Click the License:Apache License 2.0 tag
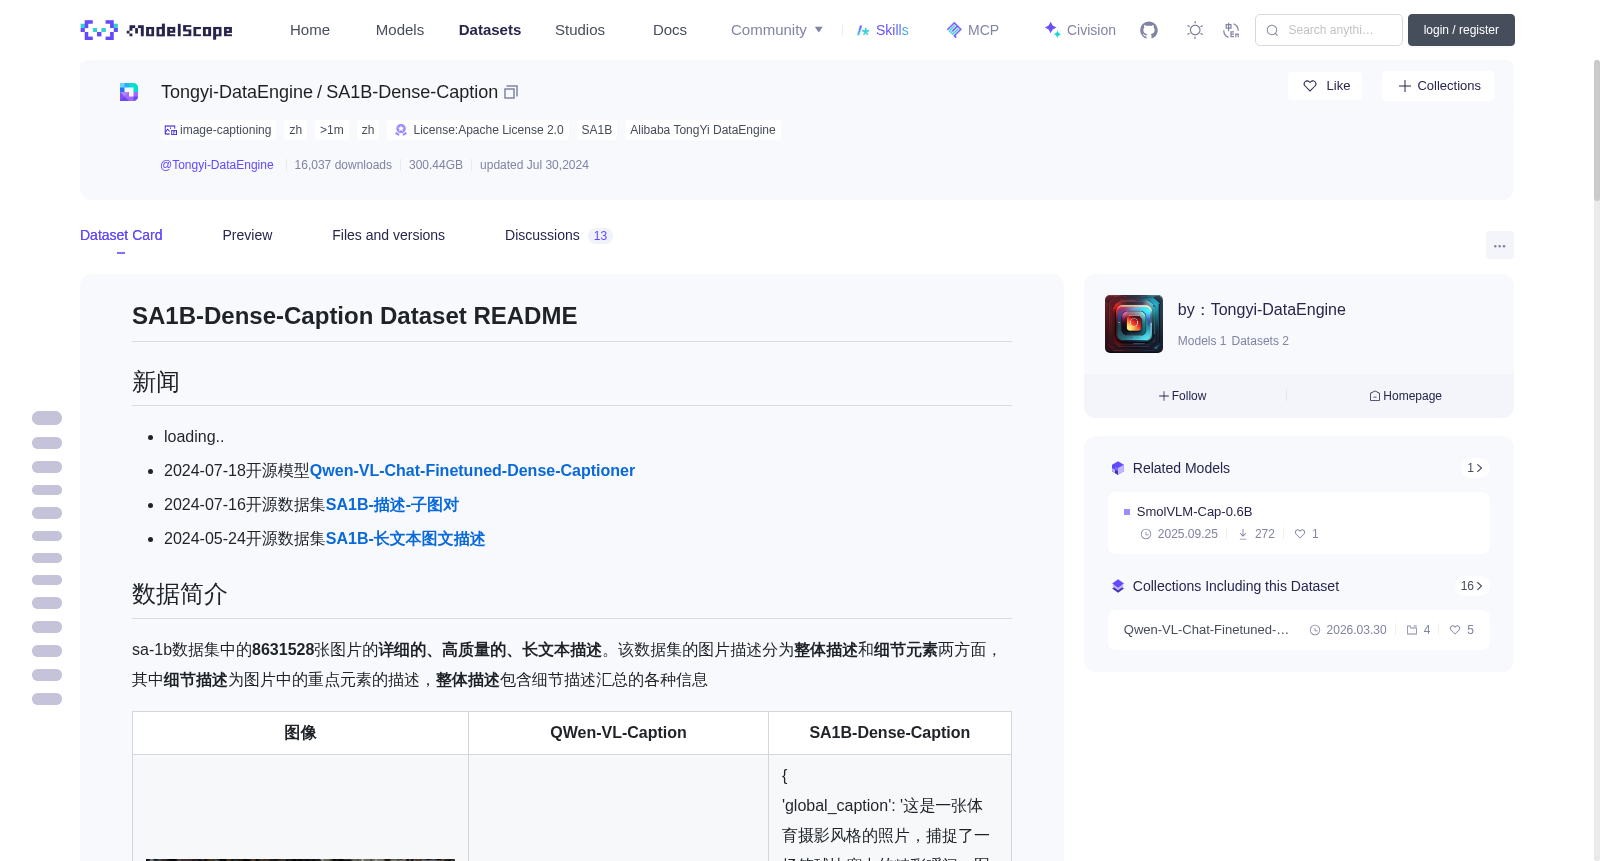 click(479, 130)
